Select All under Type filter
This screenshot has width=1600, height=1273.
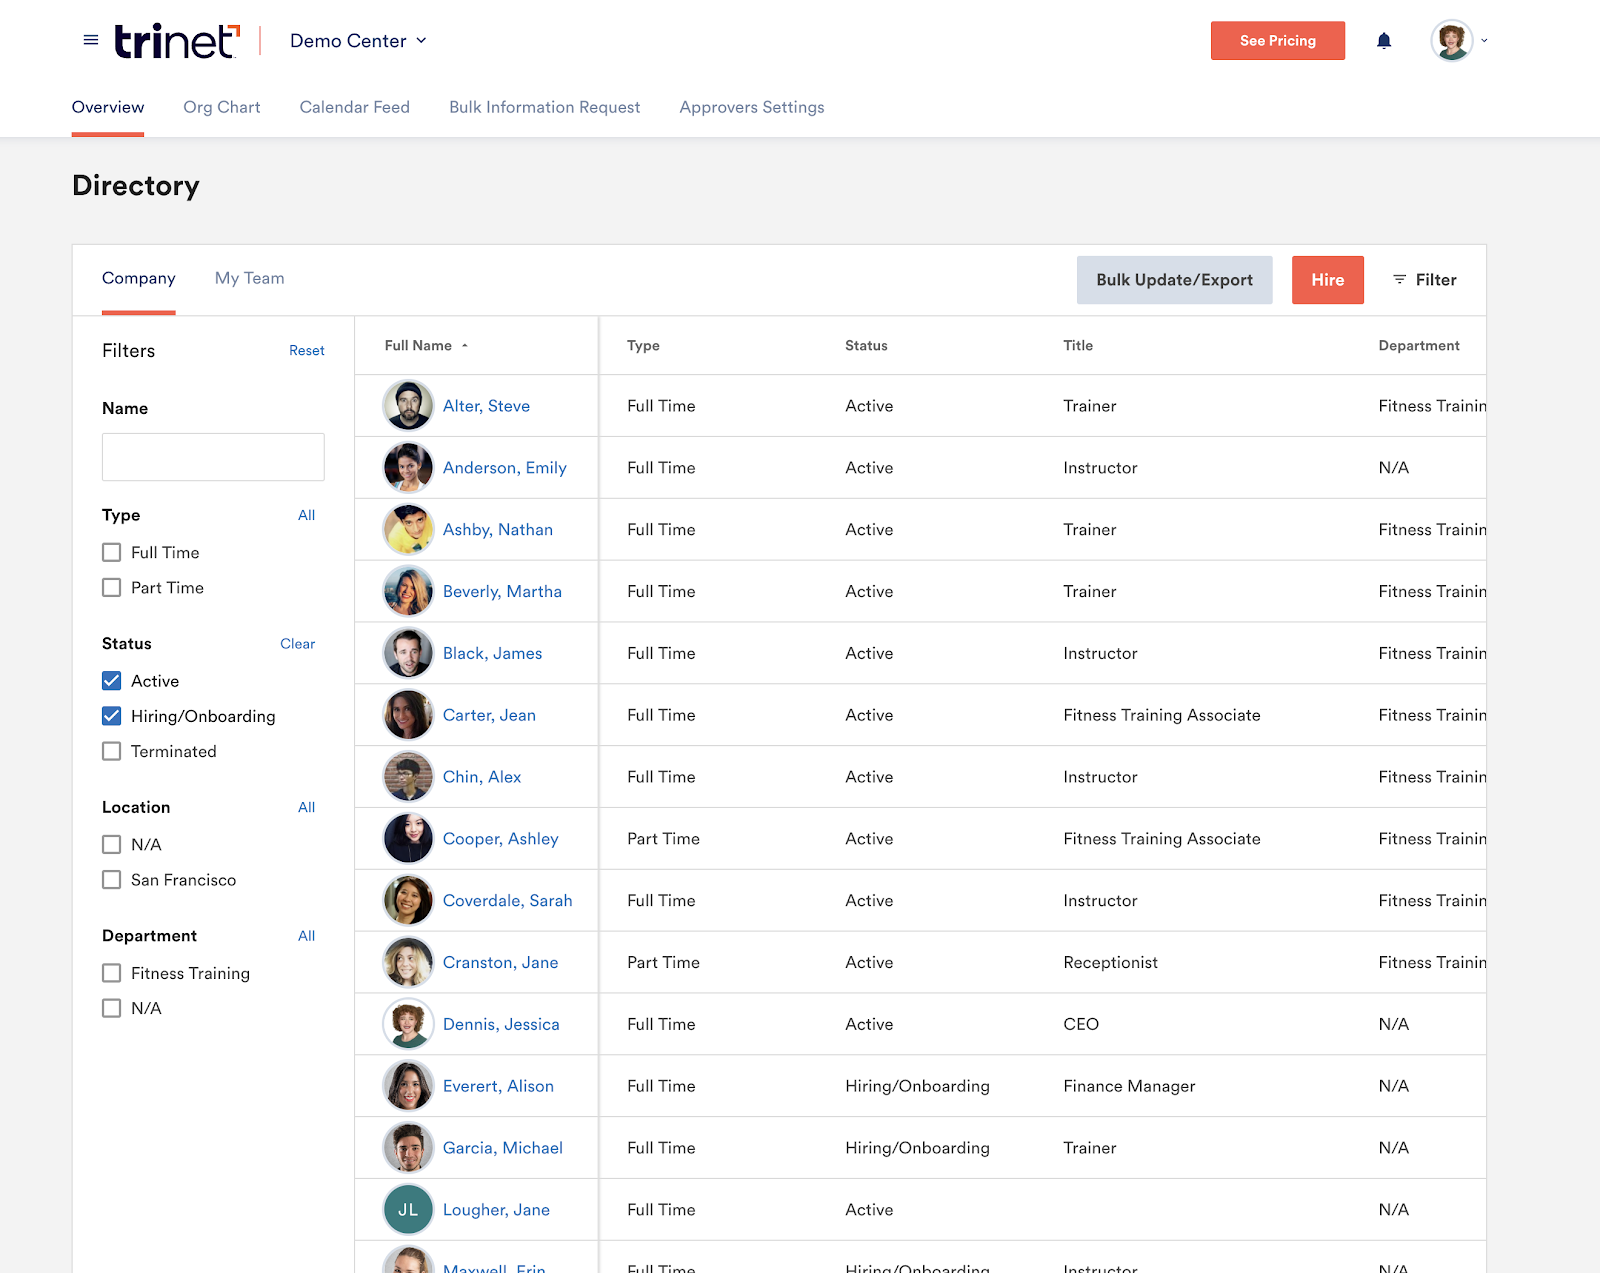[307, 515]
